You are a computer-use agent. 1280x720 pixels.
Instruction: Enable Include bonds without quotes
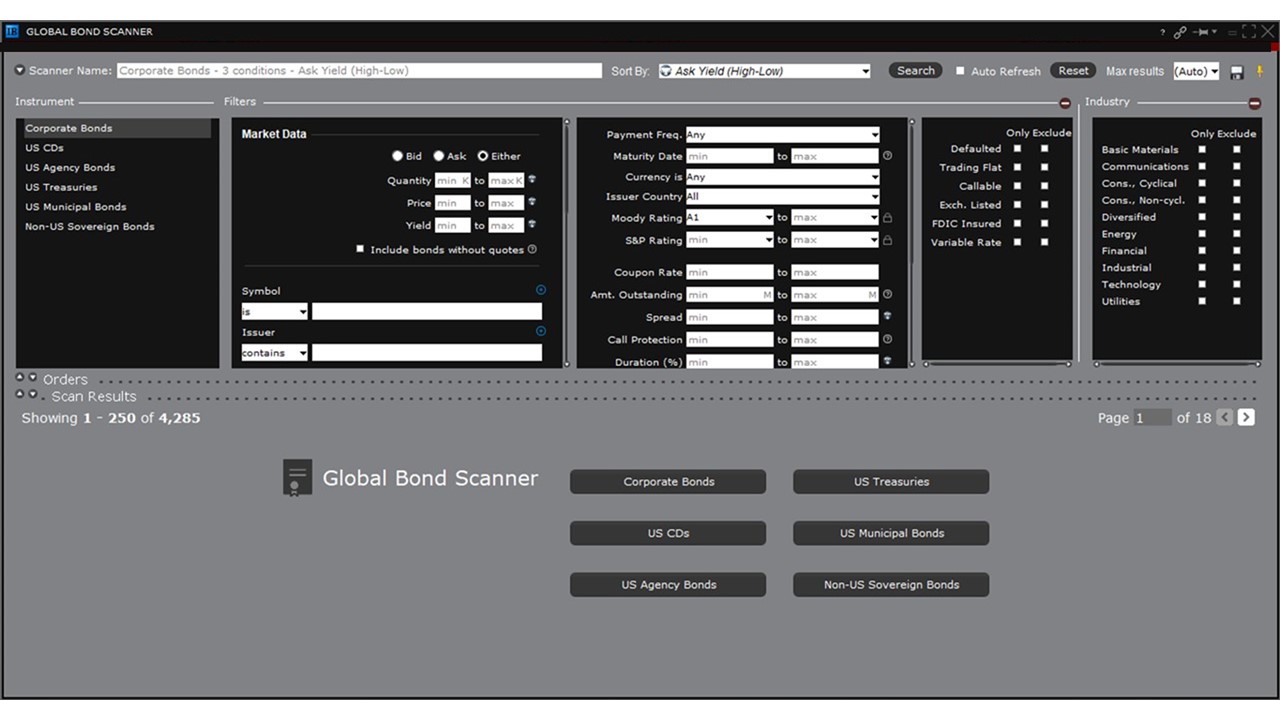click(x=360, y=248)
